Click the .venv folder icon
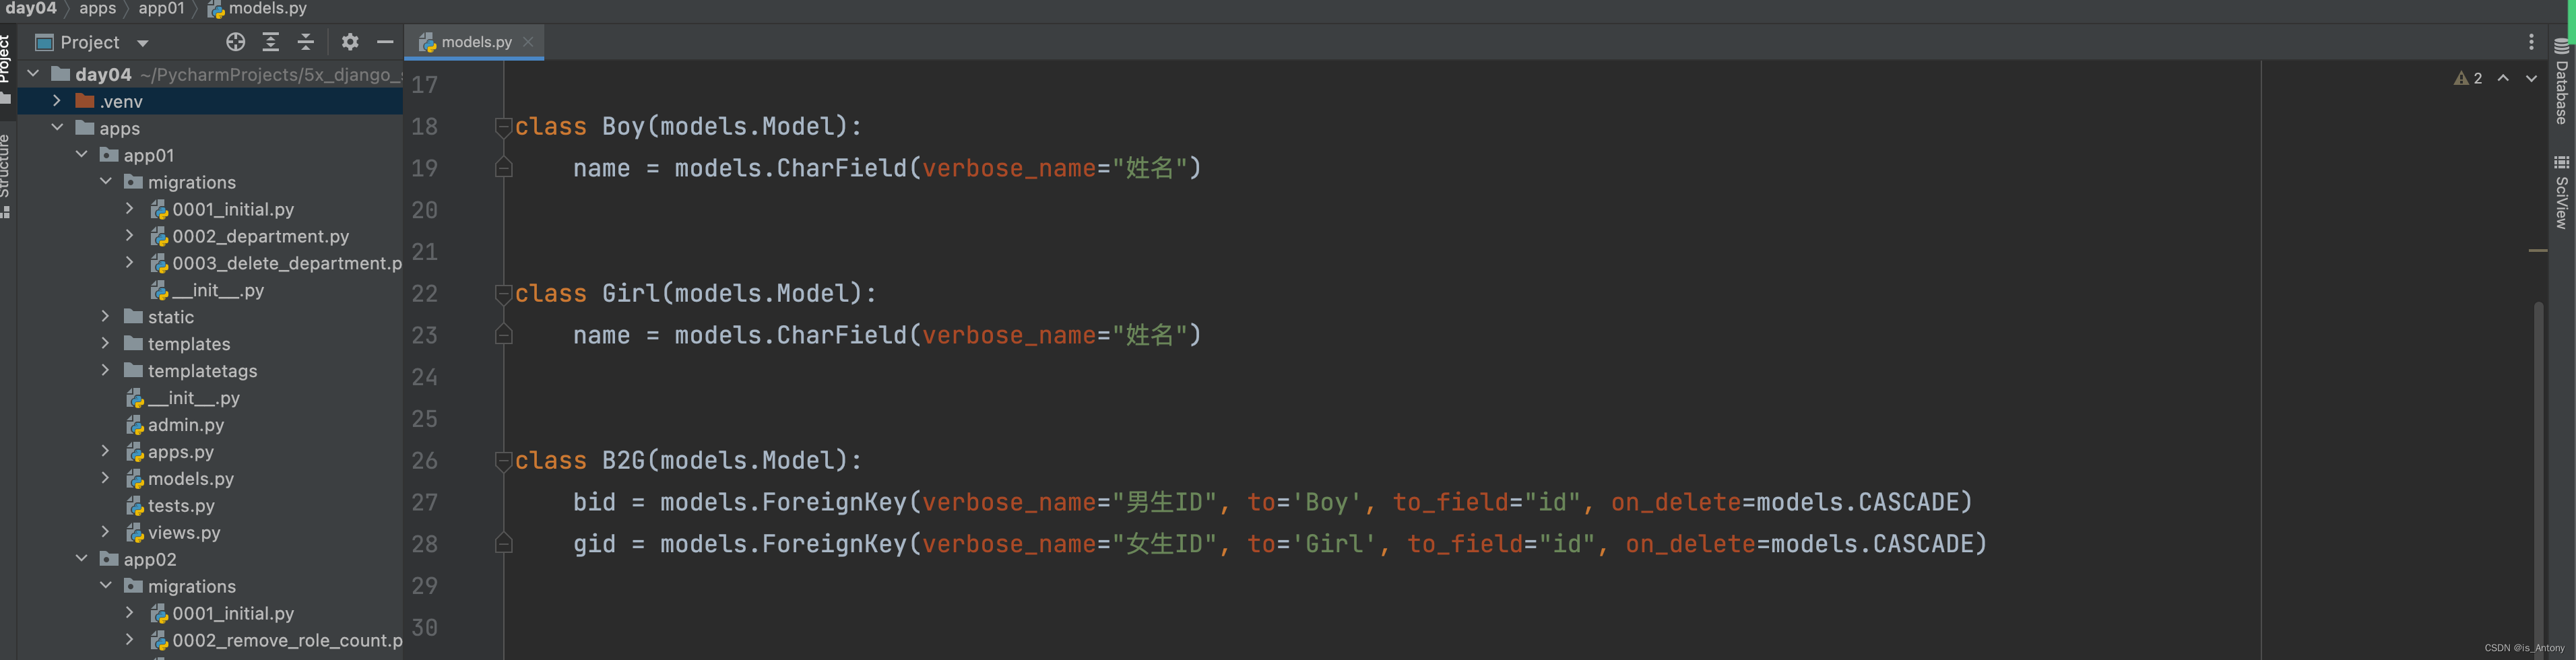Screen dimensions: 2576x660 click(85, 101)
